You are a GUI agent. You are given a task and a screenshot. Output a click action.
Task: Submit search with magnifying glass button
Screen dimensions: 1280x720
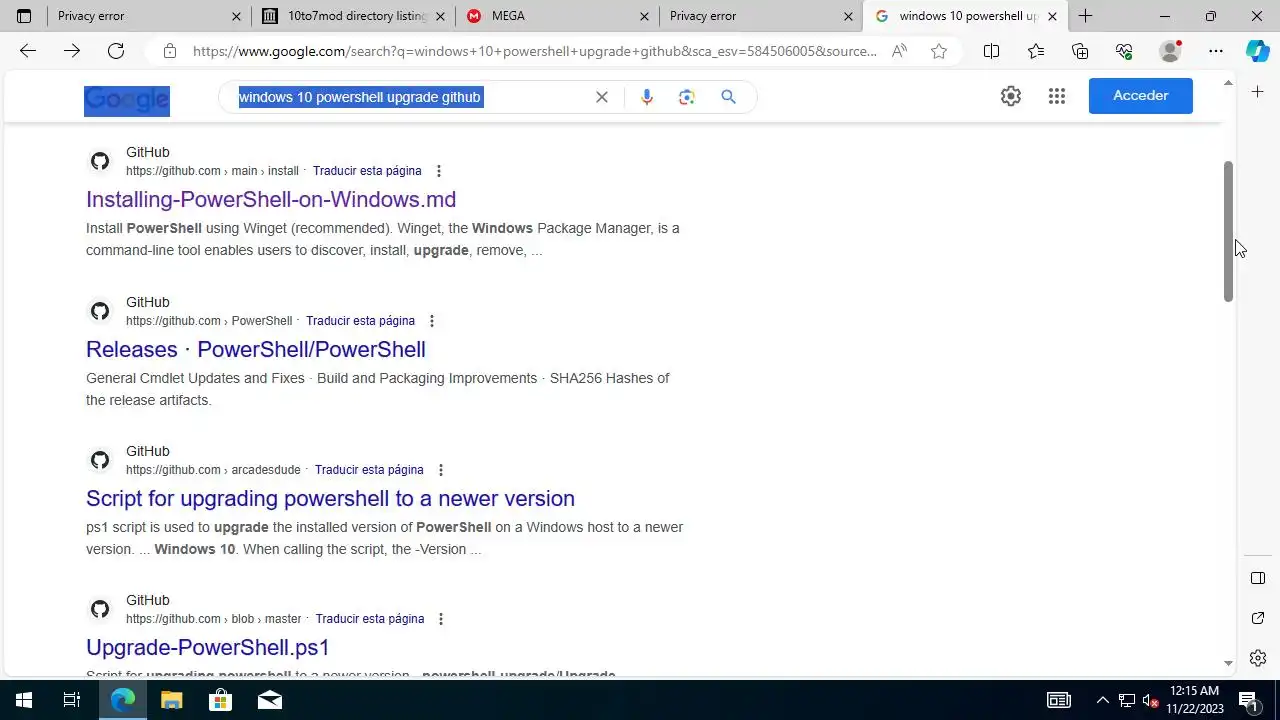coord(728,97)
